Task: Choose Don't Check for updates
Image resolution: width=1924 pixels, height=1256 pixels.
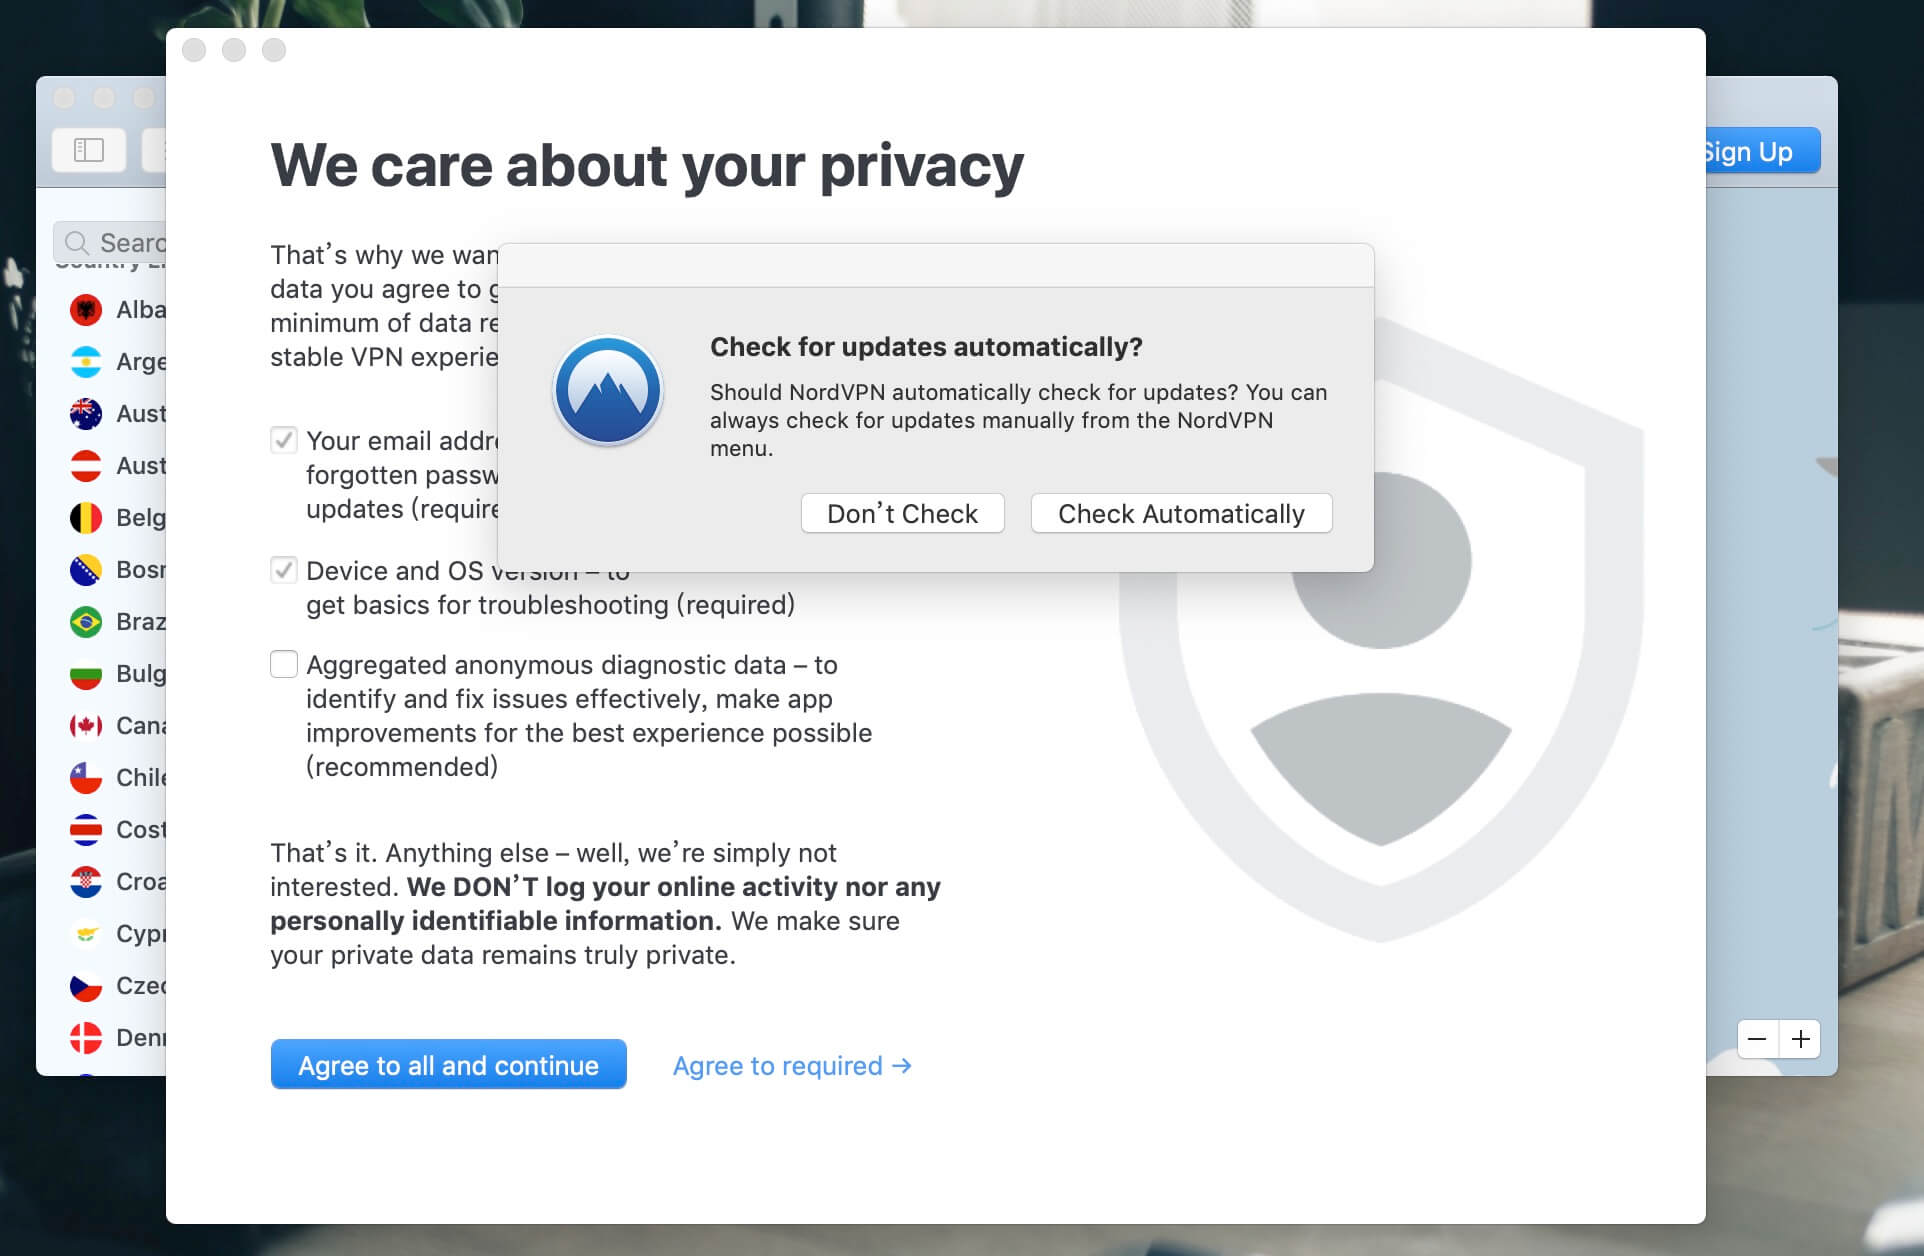Action: [x=902, y=514]
